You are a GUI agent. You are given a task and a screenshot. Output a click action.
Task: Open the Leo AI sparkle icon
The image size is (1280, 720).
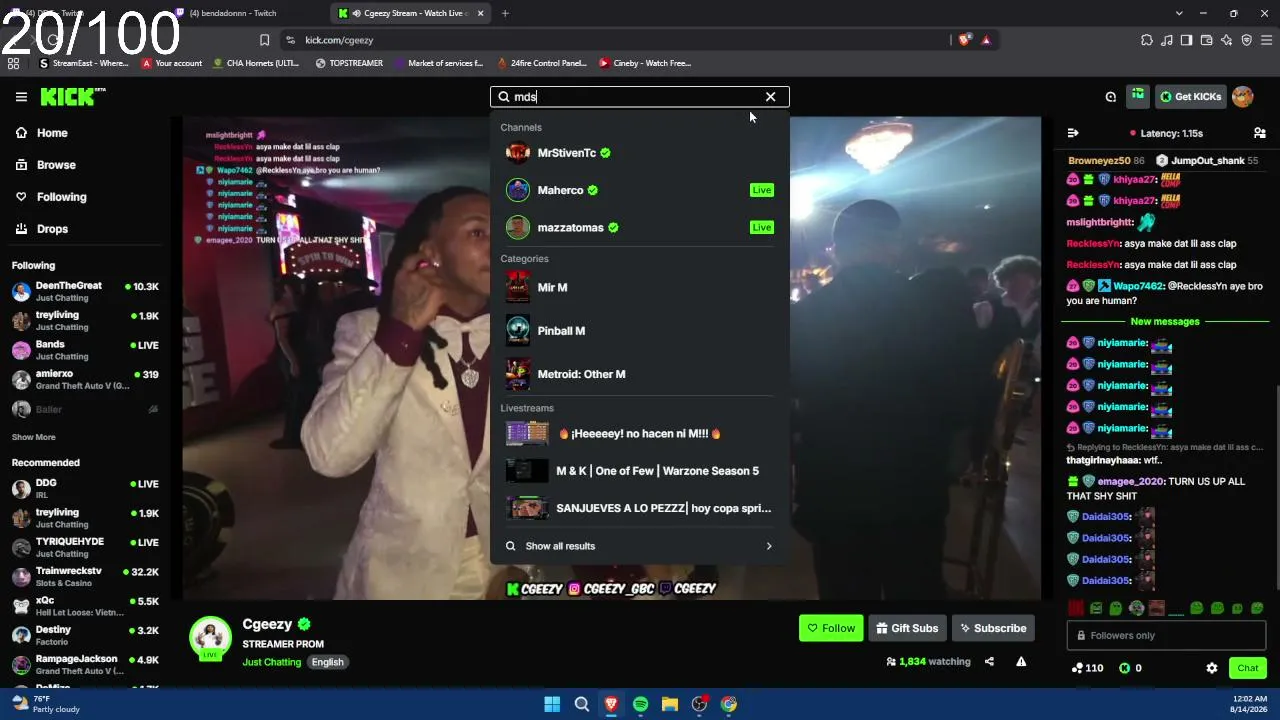[1226, 40]
